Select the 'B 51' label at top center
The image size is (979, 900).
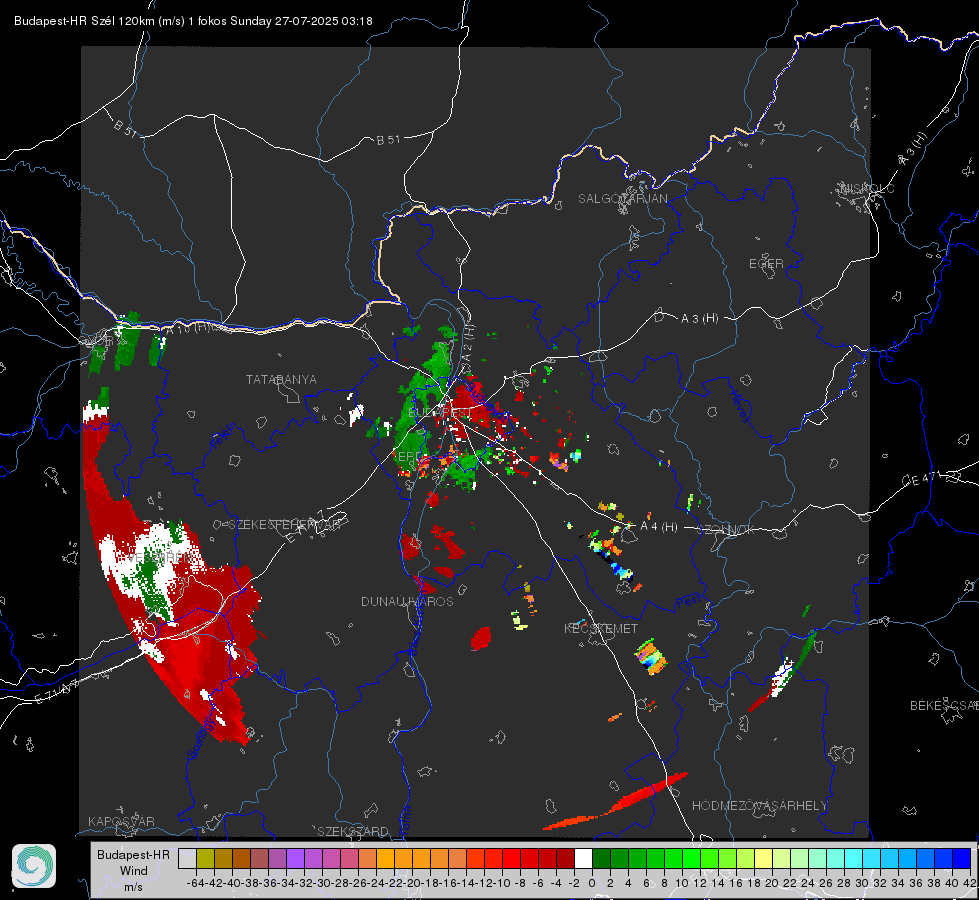(x=388, y=140)
